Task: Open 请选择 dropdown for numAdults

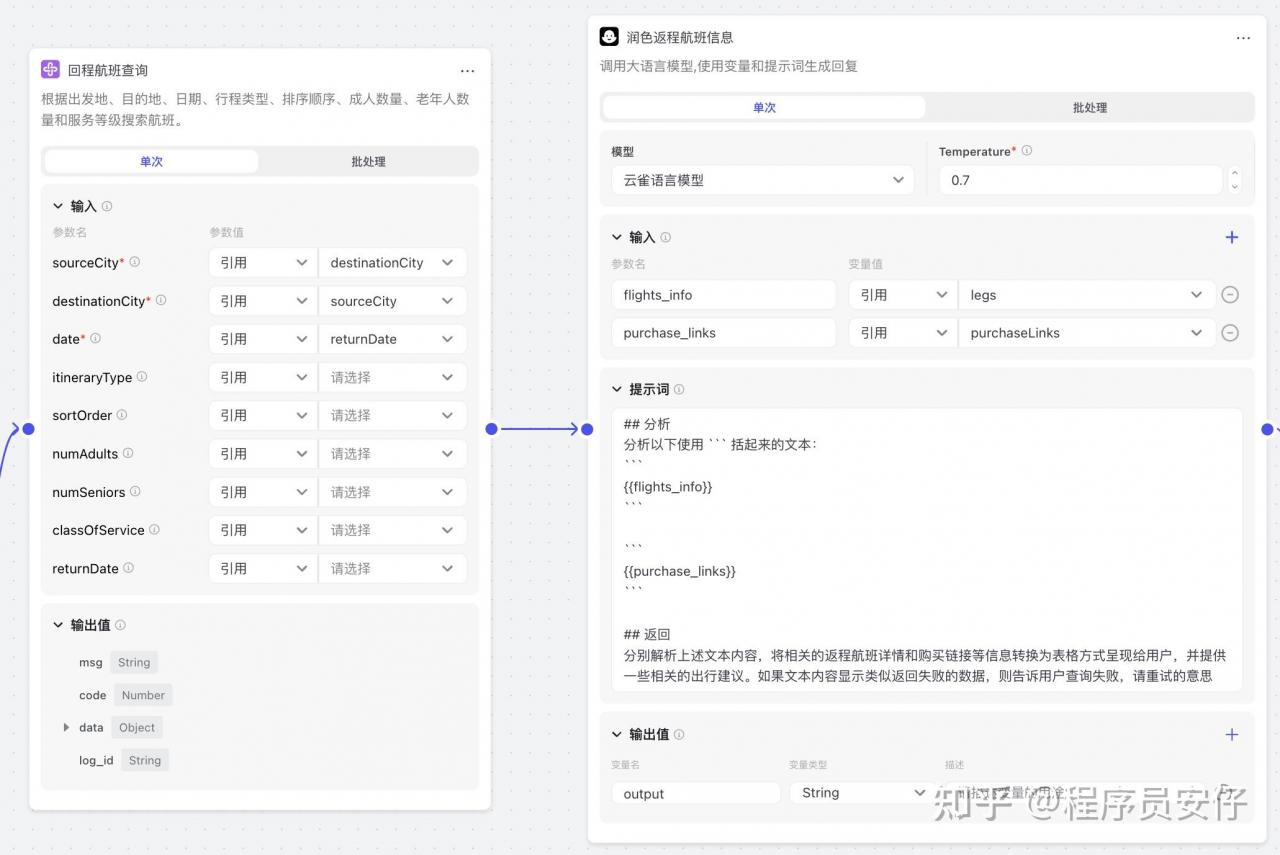Action: point(392,453)
